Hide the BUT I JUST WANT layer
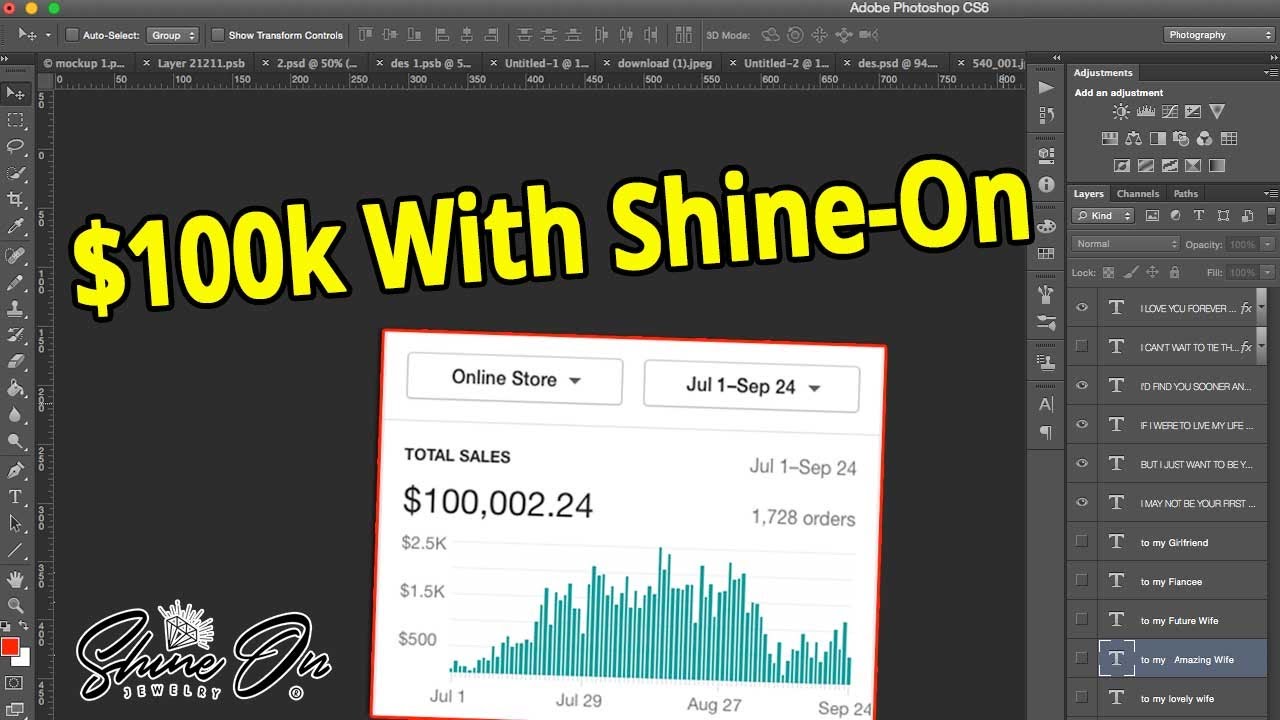The width and height of the screenshot is (1280, 720). tap(1081, 464)
